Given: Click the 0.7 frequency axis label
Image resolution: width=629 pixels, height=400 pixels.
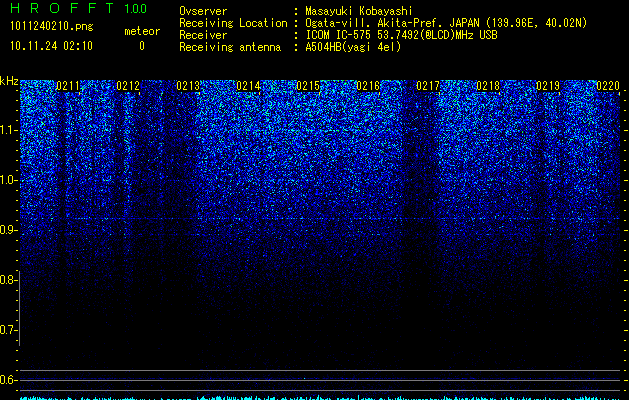Looking at the screenshot, I should pyautogui.click(x=7, y=330).
